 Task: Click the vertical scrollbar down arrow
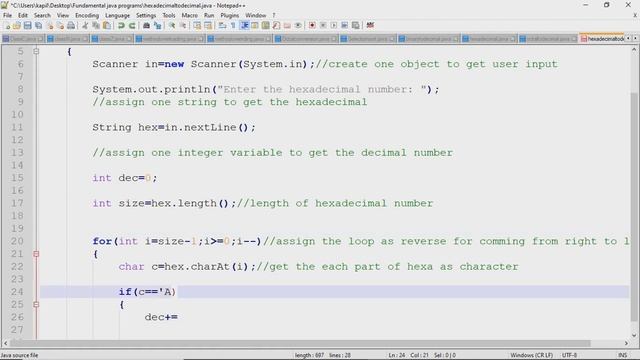click(633, 336)
